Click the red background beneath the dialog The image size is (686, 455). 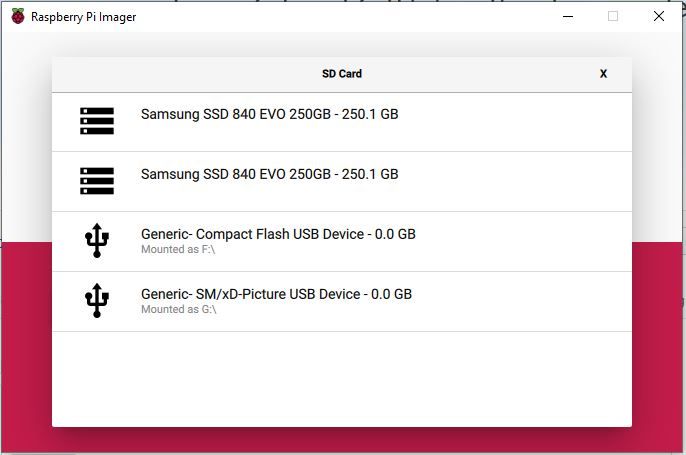pyautogui.click(x=341, y=442)
